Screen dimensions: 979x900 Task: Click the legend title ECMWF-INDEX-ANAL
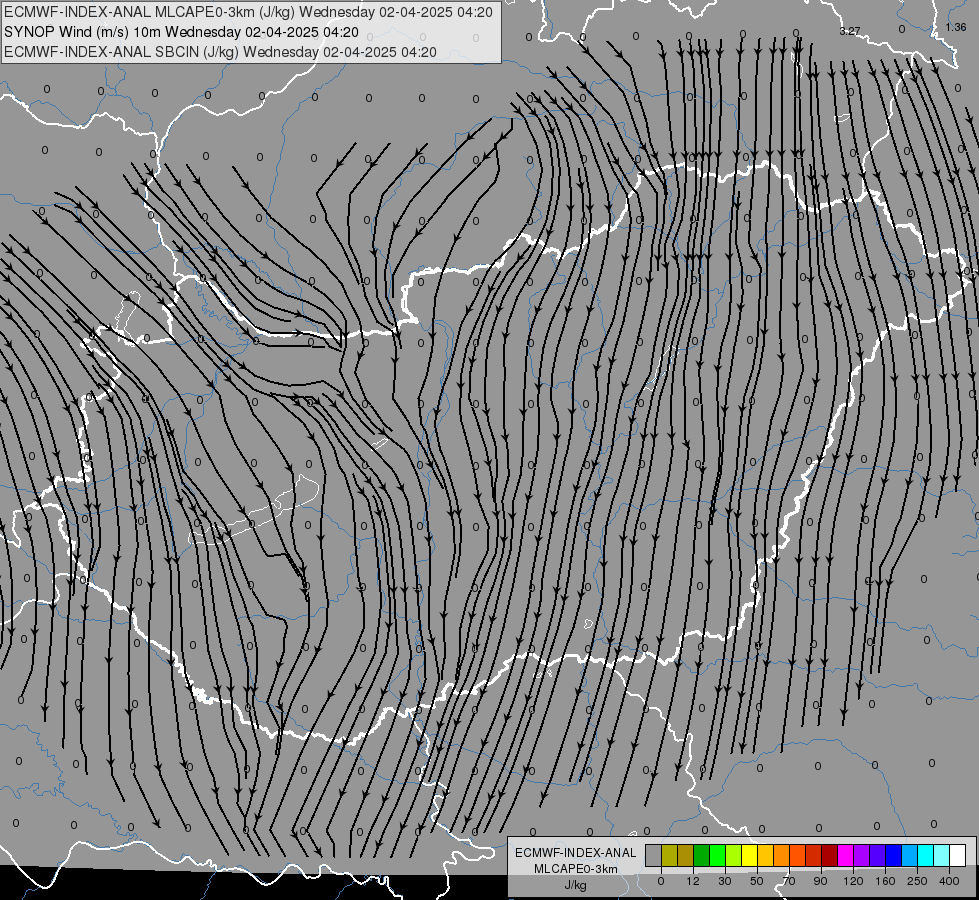tap(576, 853)
